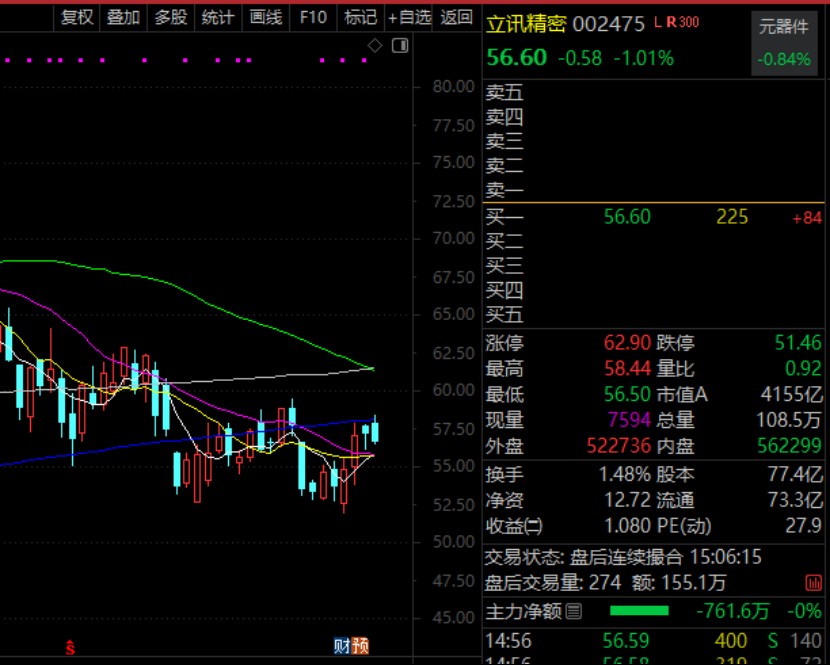Open the 财 financial report marker
830x665 pixels.
click(x=342, y=645)
